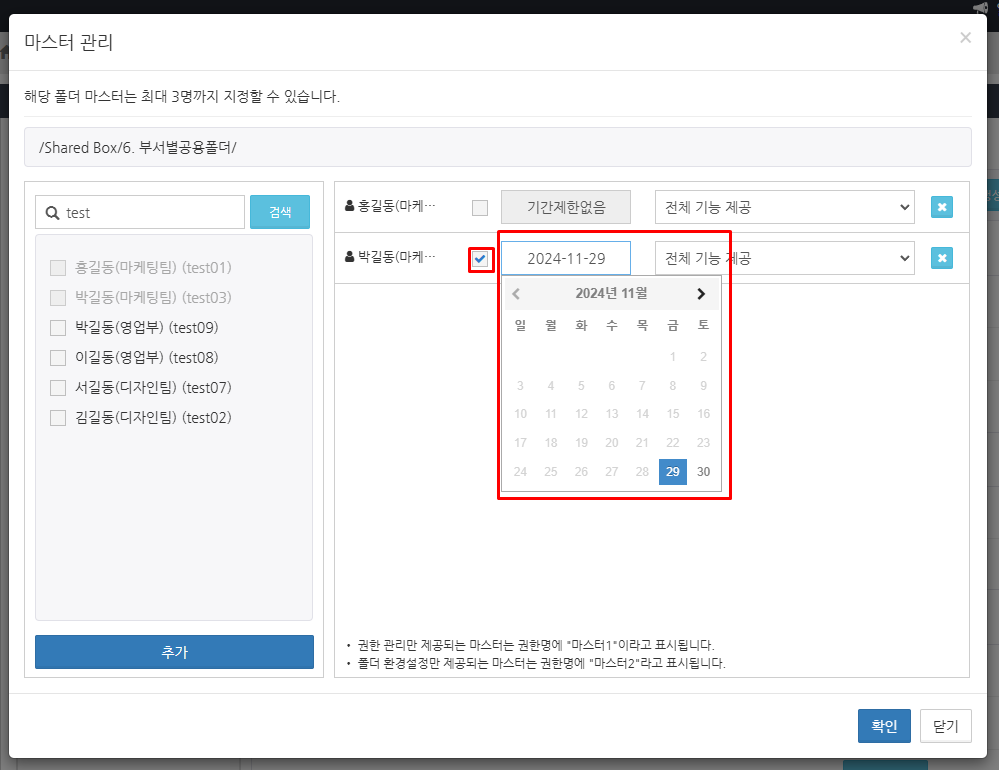This screenshot has height=770, width=999.
Task: Click the 기간제한없음 button
Action: [566, 207]
